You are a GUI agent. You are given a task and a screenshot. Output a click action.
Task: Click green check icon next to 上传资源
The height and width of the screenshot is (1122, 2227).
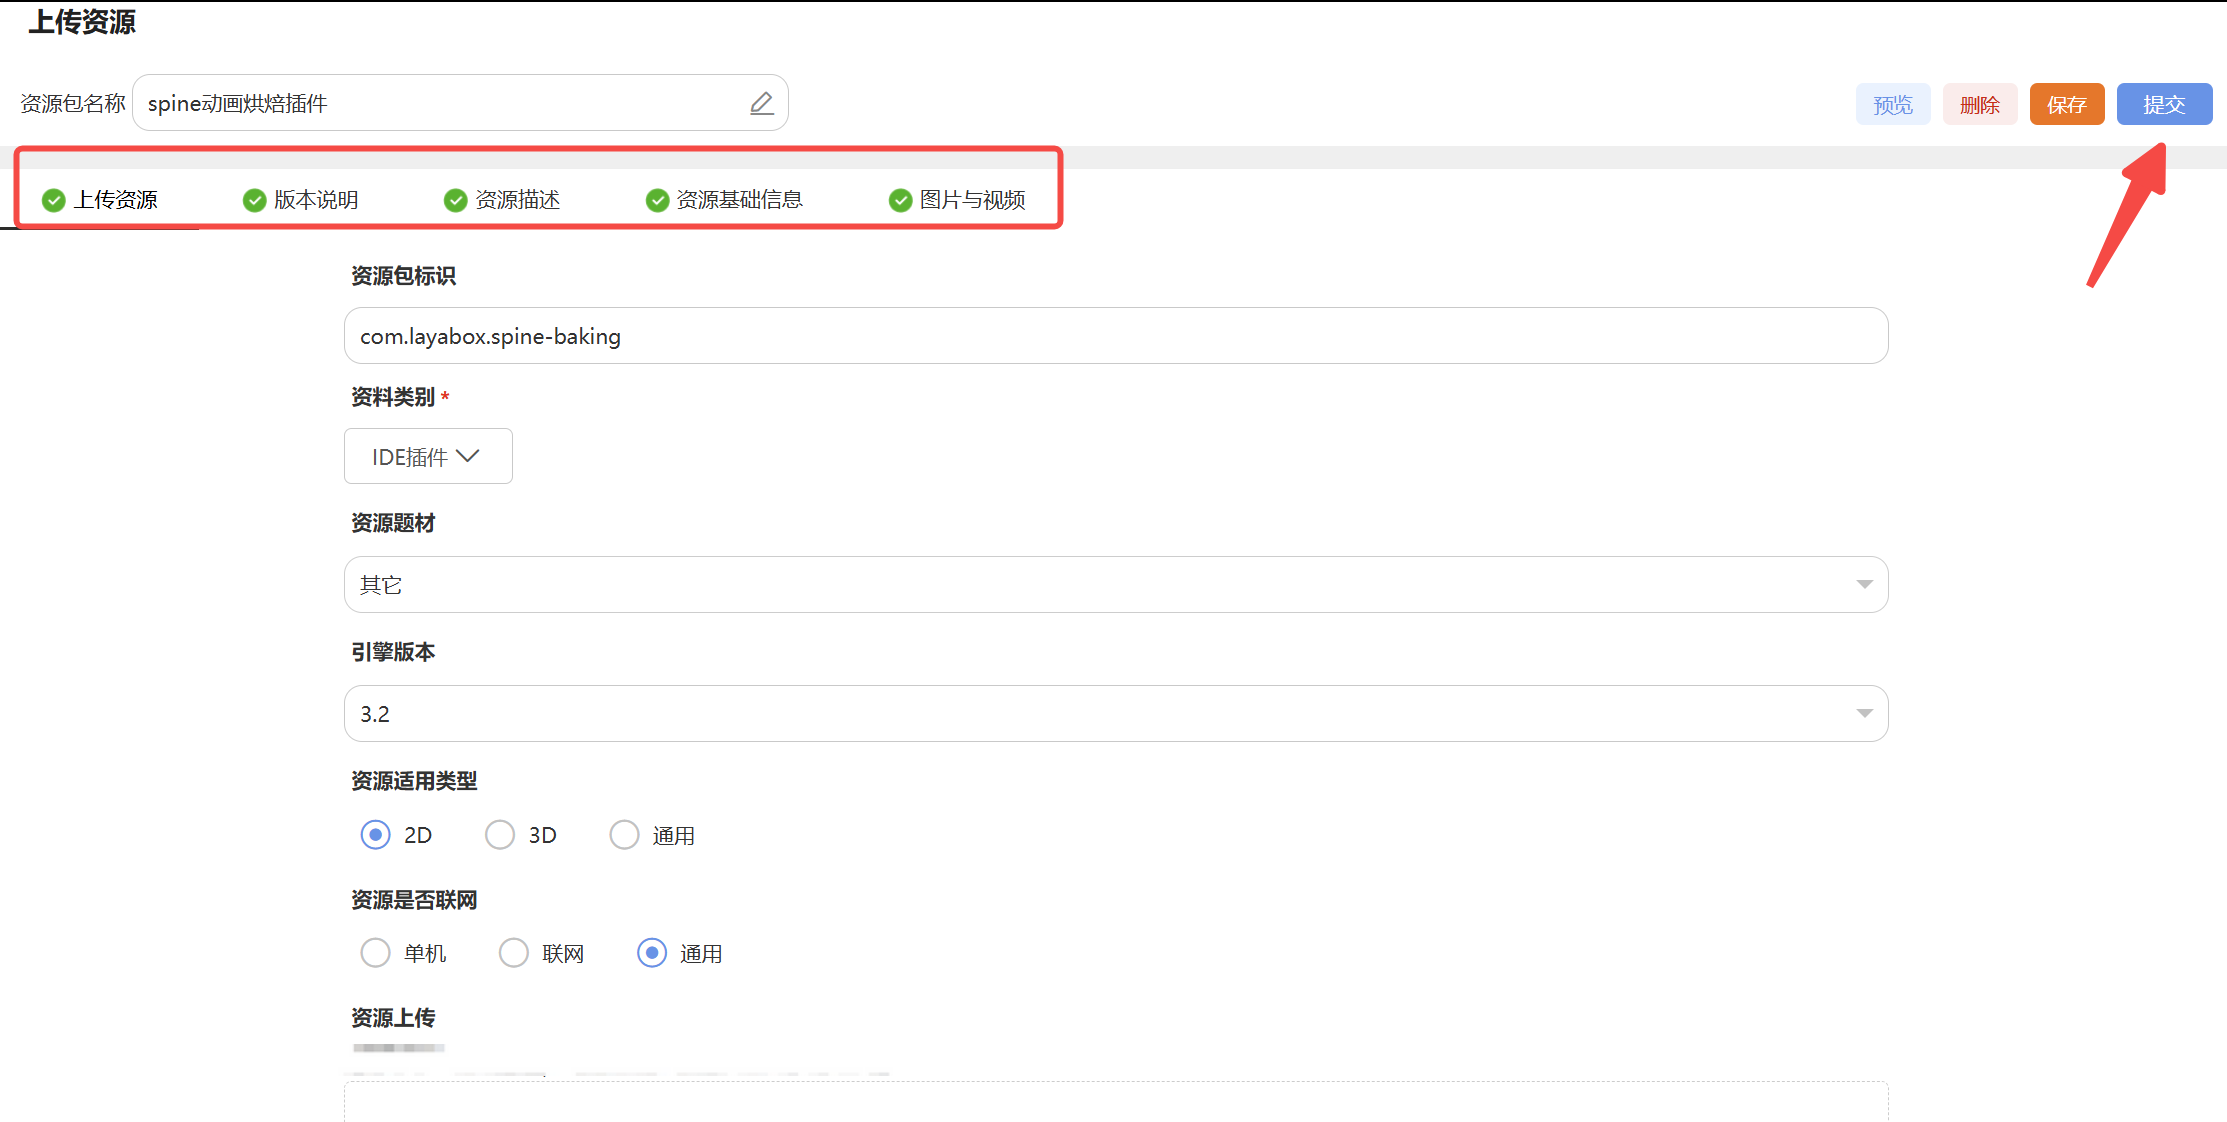point(54,200)
